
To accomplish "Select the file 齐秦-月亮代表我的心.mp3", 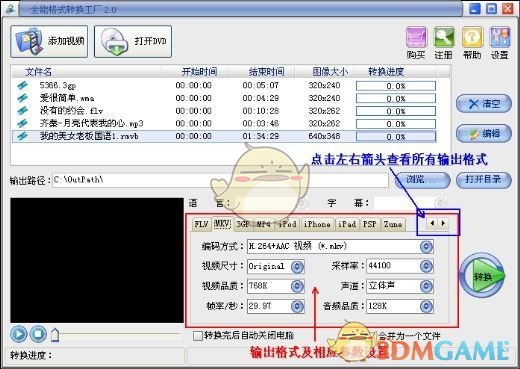I will tap(224, 124).
